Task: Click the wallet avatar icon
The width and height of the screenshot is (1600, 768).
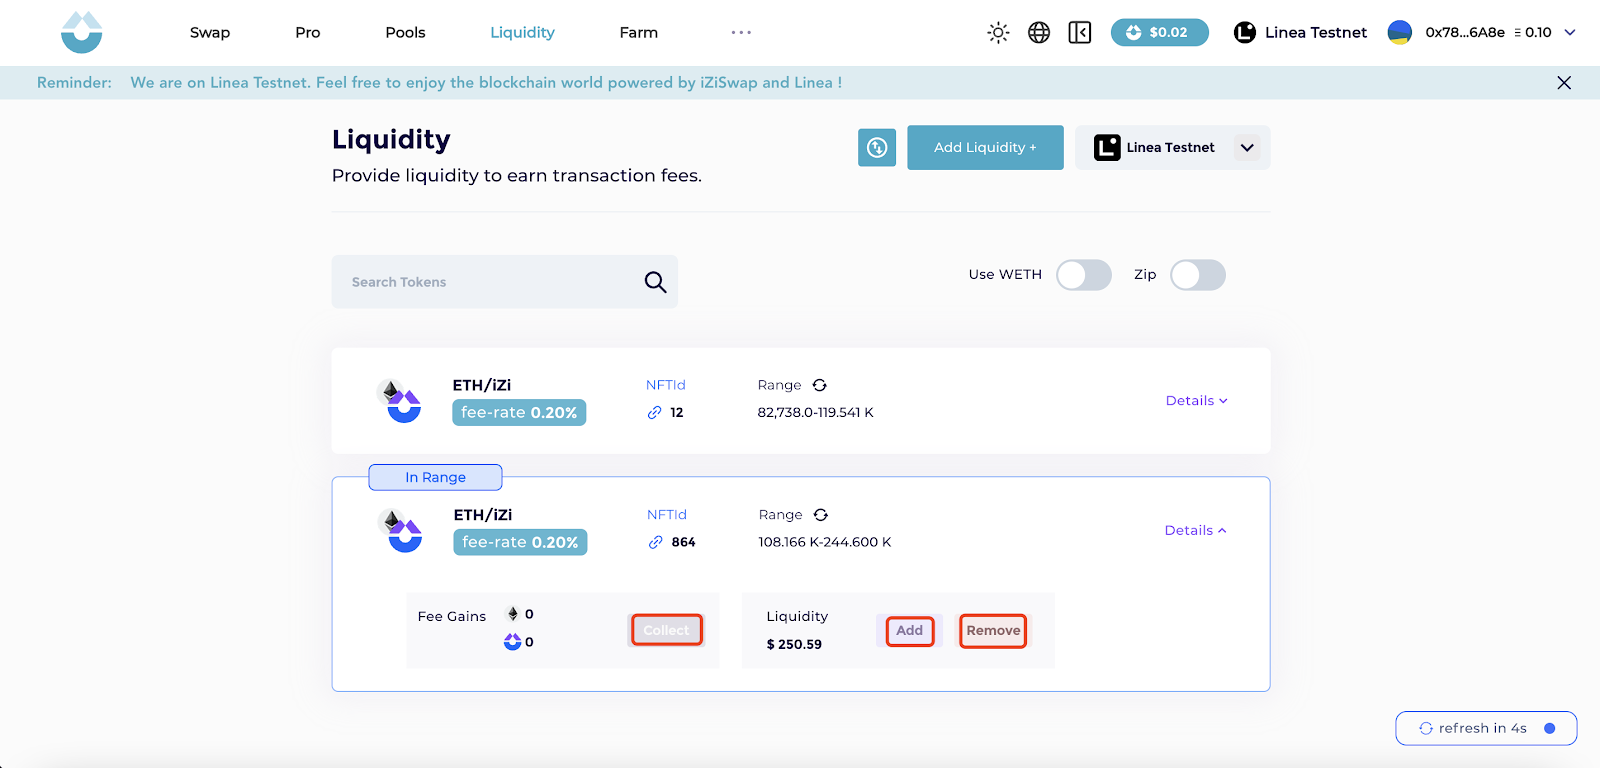Action: [1399, 33]
